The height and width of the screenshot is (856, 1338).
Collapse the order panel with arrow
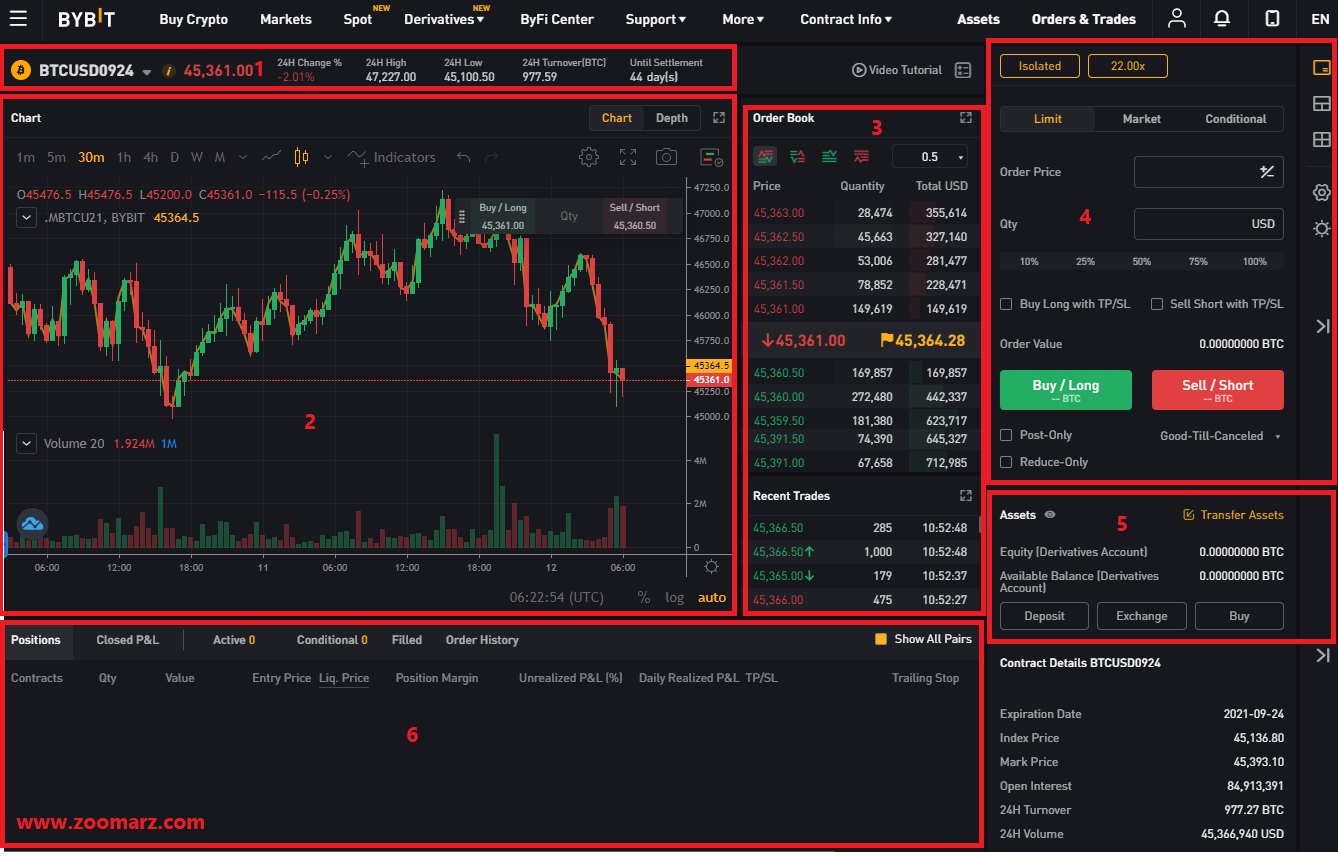pyautogui.click(x=1323, y=326)
